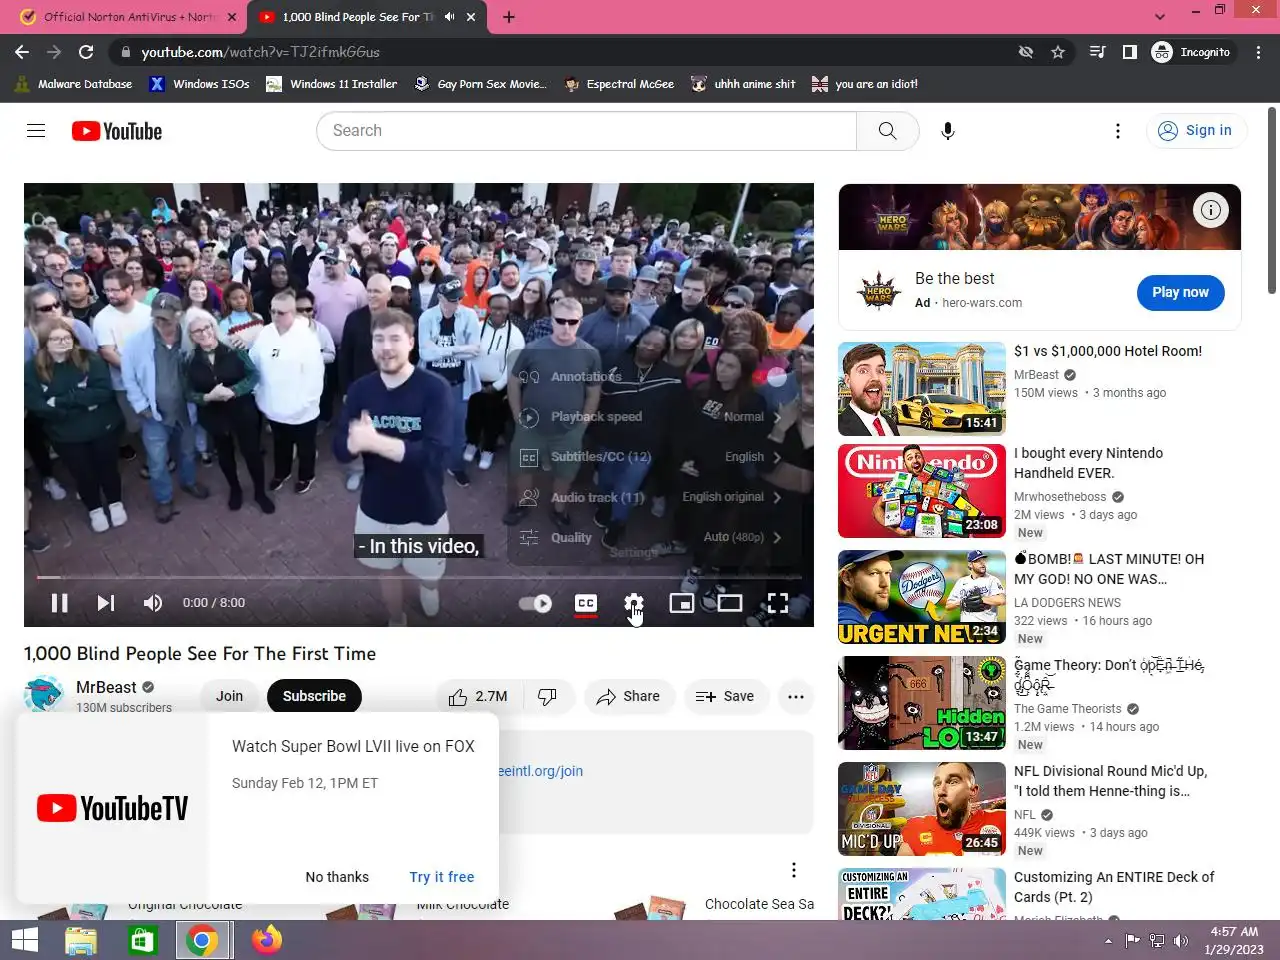Toggle the Annotations switch
The image size is (1280, 960).
click(772, 377)
